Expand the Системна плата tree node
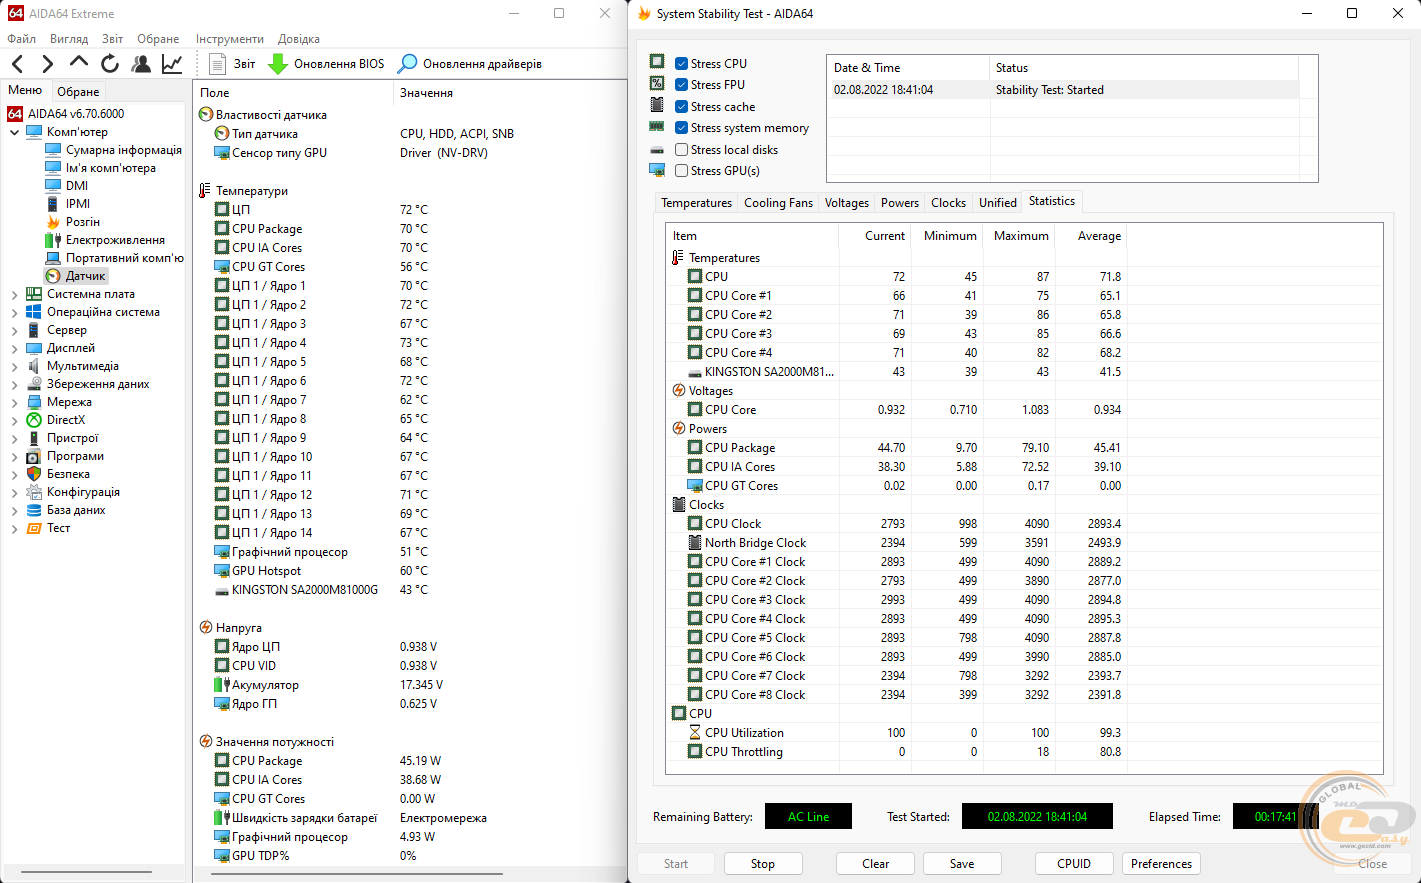 click(15, 294)
